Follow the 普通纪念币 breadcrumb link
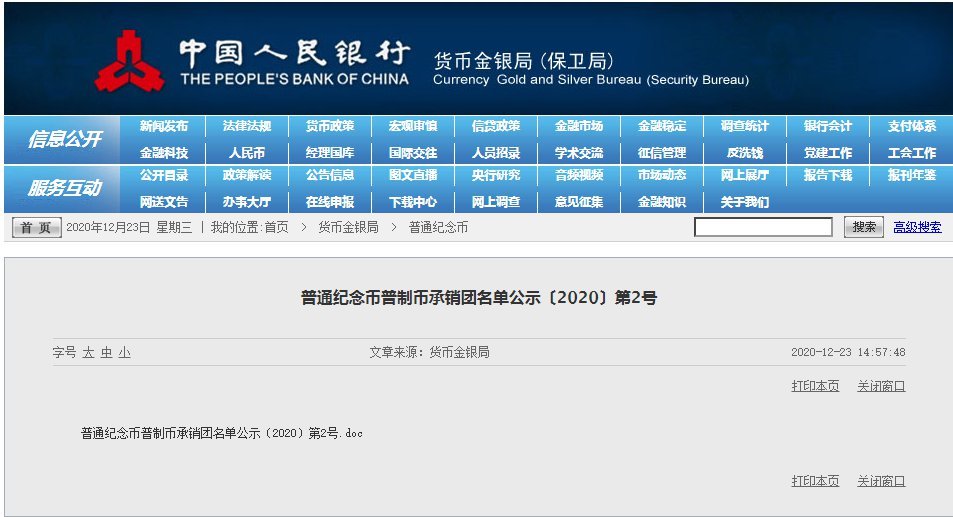This screenshot has width=953, height=517. tap(438, 227)
